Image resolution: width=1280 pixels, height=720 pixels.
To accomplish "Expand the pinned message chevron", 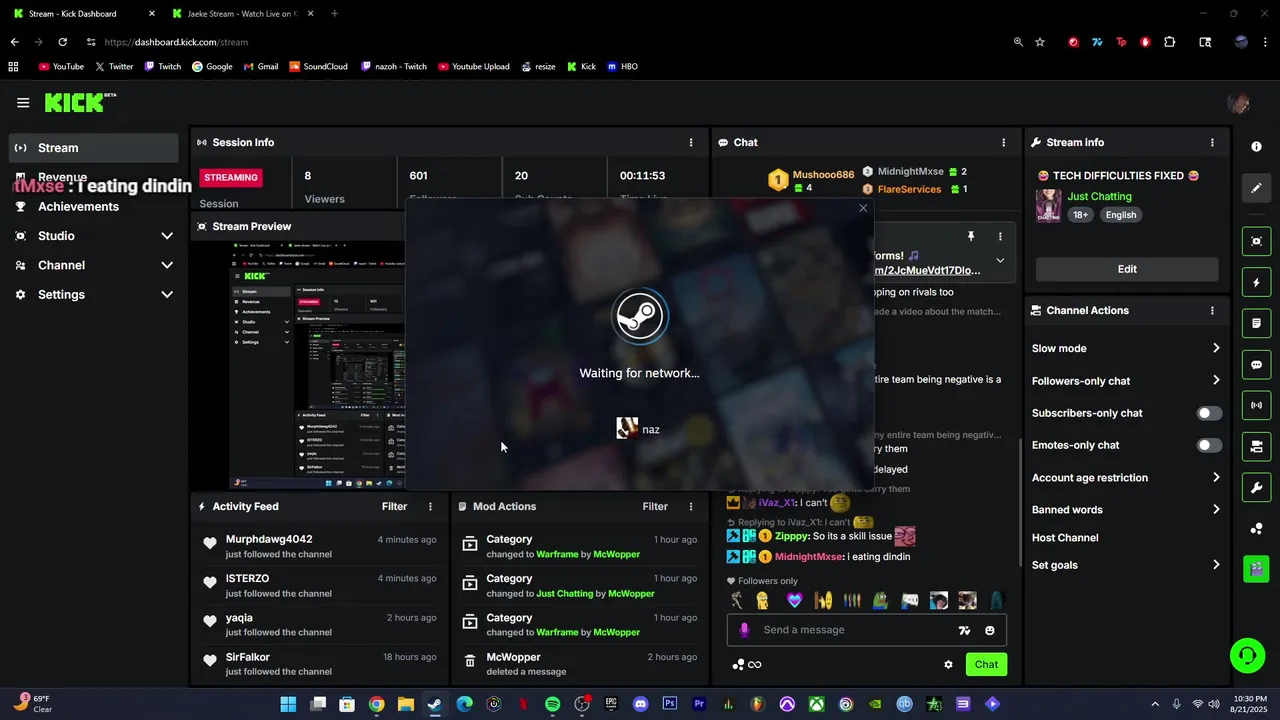I will 1000,261.
